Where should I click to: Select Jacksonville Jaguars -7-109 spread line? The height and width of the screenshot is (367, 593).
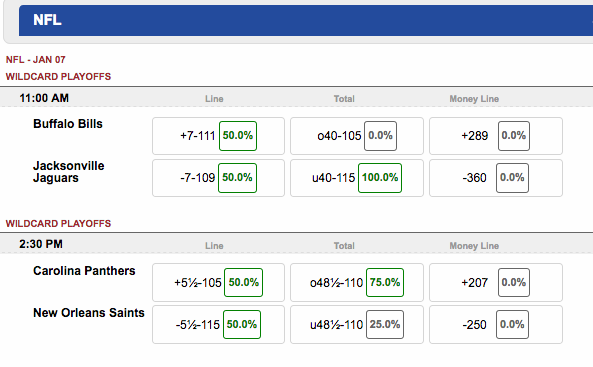(218, 178)
